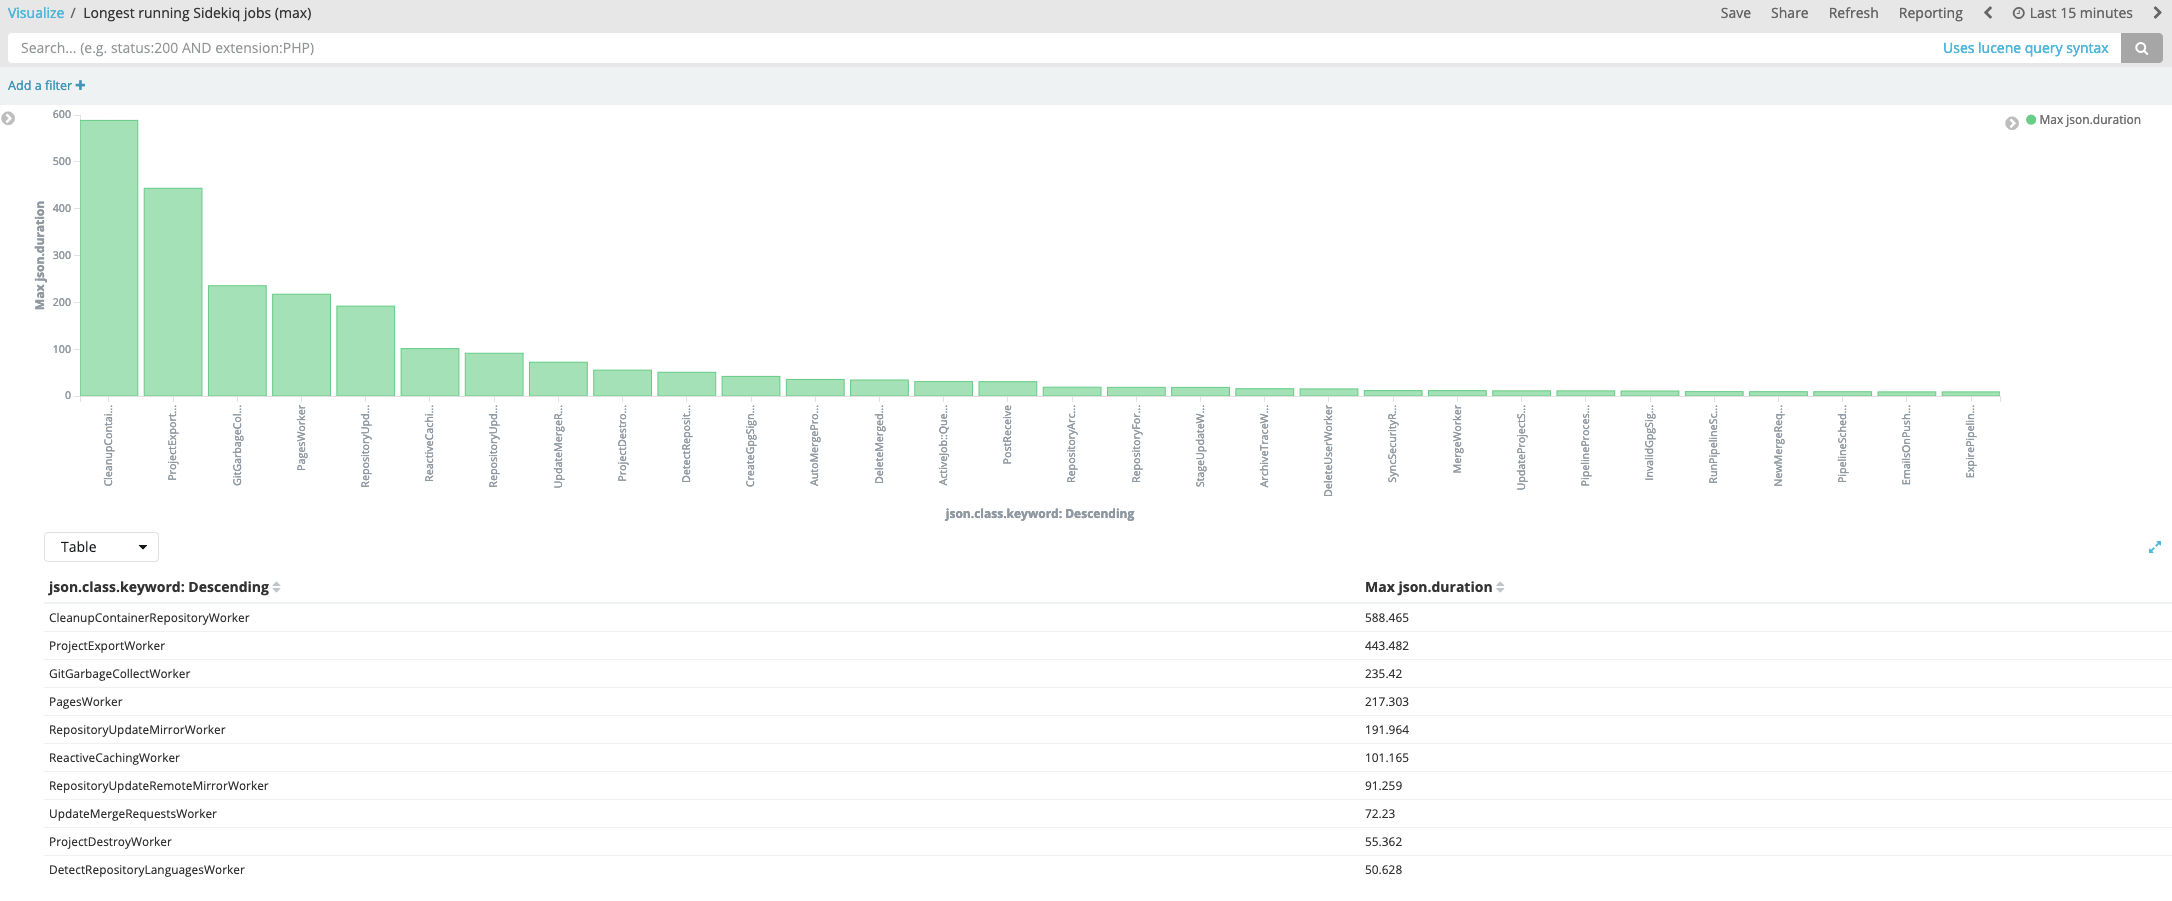Click the tallest CleanupContainer bar in chart
Viewport: 2172px width, 901px height.
click(x=109, y=258)
